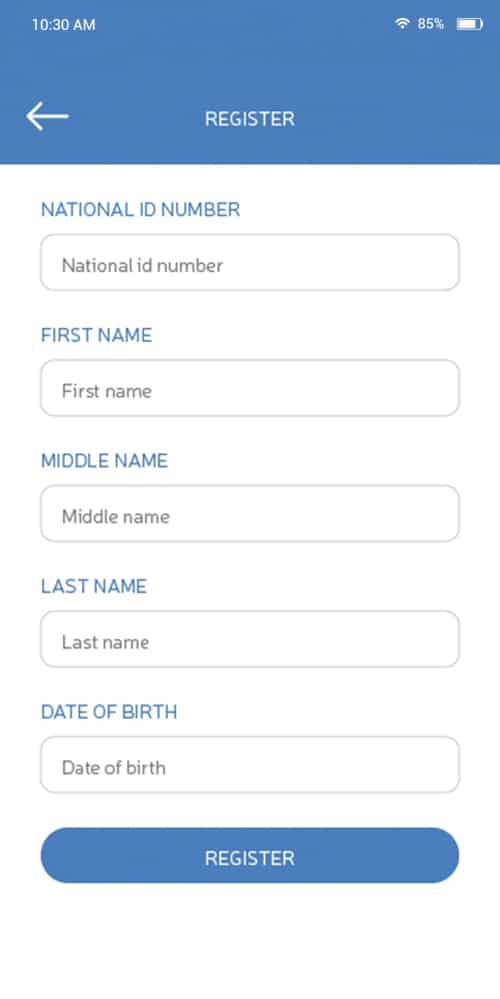Click the DATE OF BIRTH label
The image size is (500, 999).
(109, 712)
